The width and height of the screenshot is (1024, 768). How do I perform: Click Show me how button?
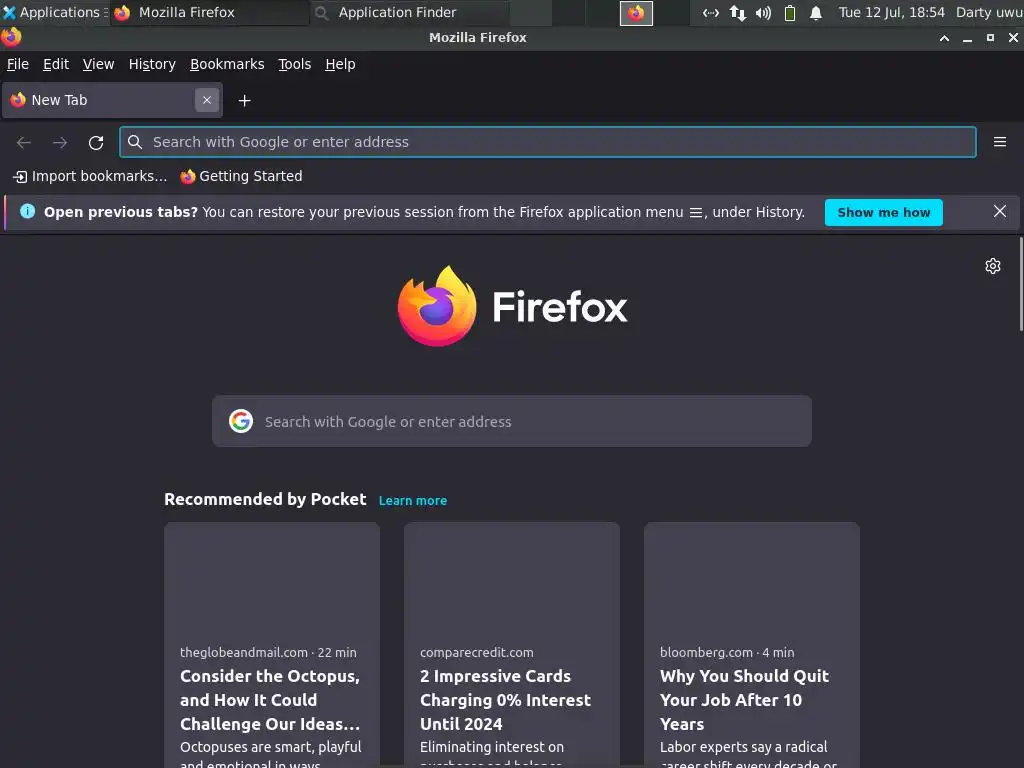click(884, 212)
